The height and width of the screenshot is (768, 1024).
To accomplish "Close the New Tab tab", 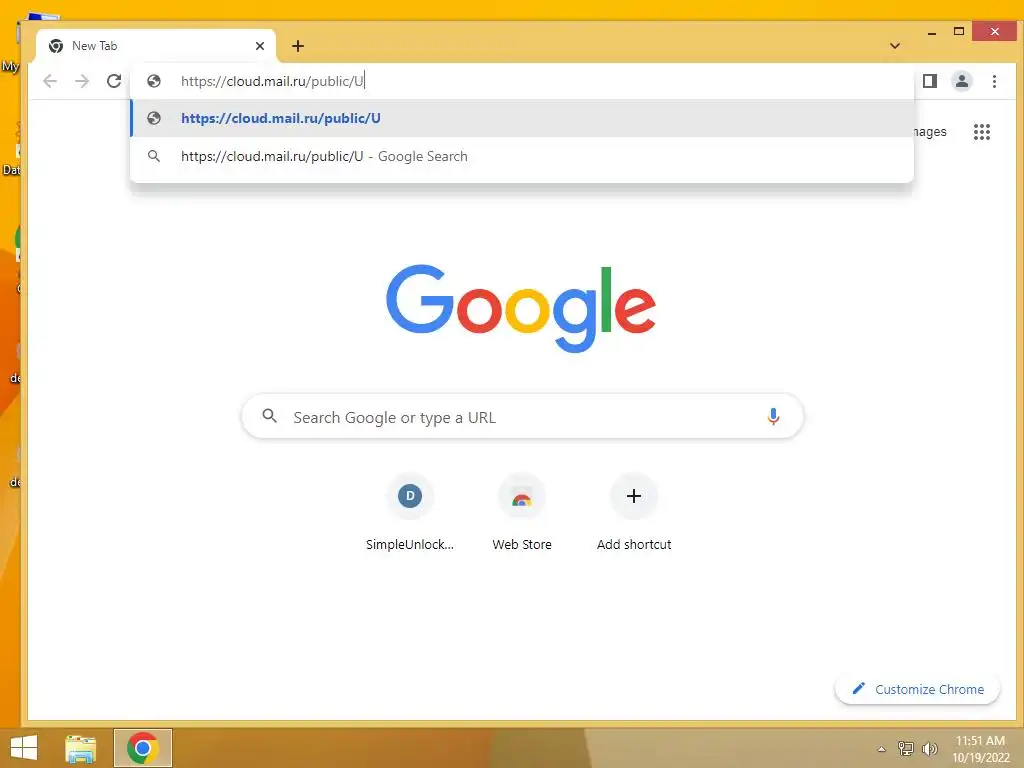I will [260, 46].
